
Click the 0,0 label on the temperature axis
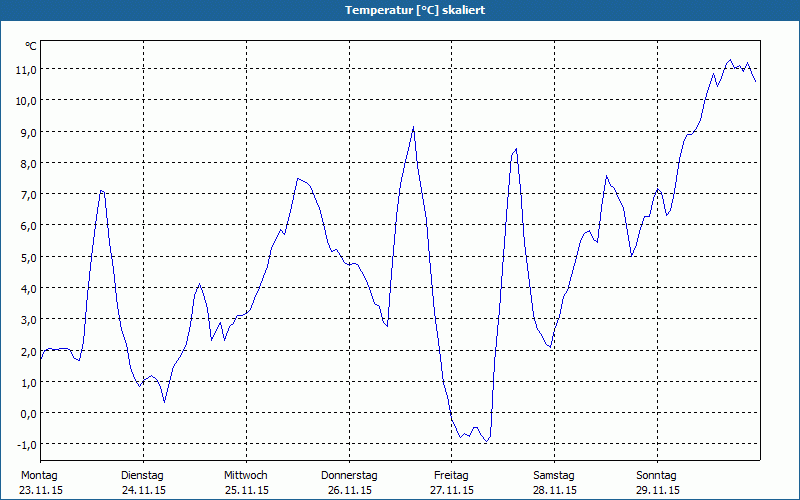coord(25,413)
